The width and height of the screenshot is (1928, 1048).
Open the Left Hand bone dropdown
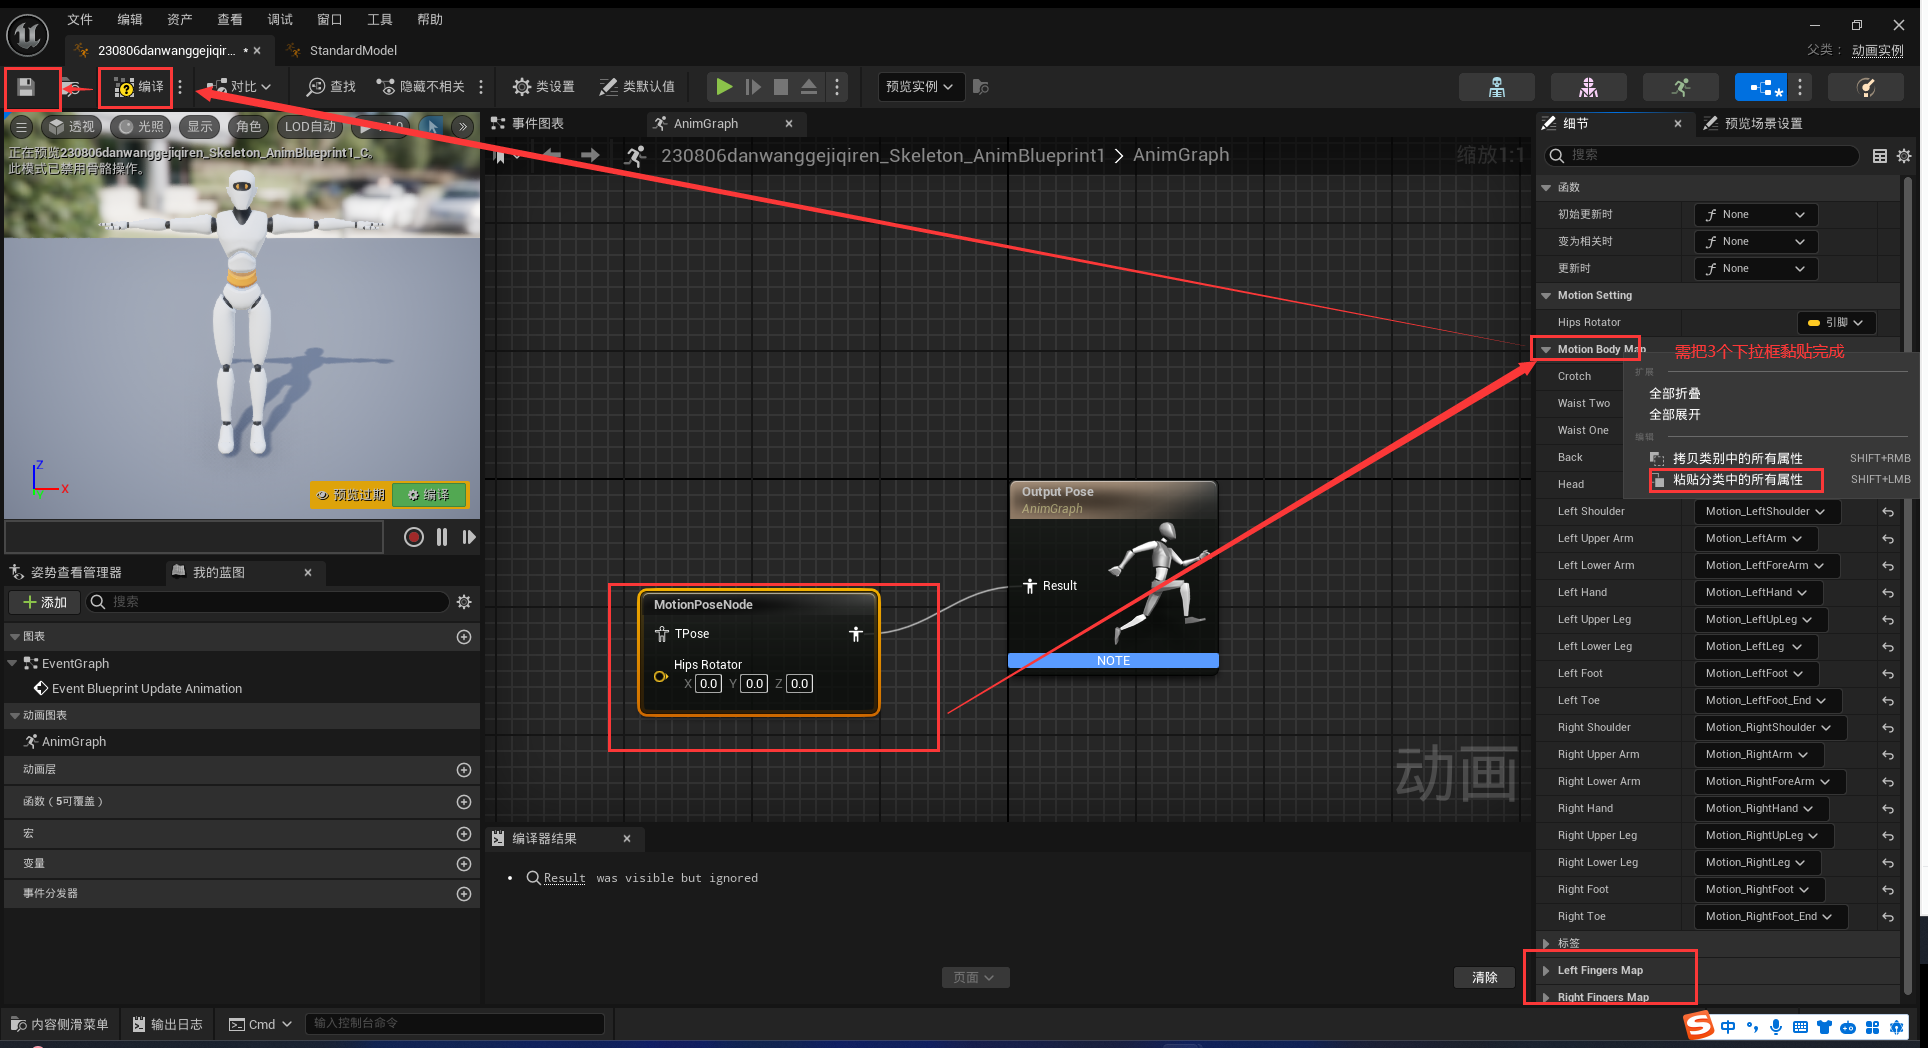click(1757, 593)
